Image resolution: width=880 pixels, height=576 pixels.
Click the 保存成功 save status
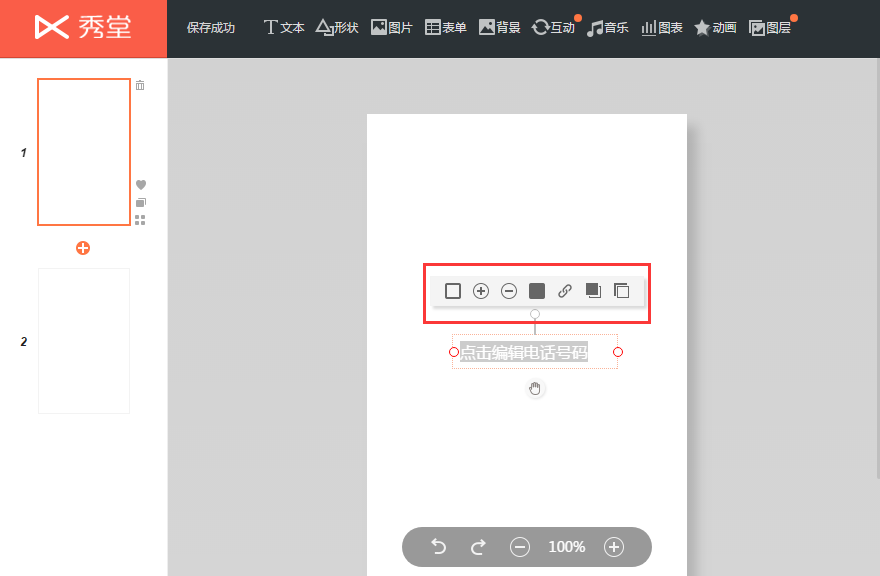[x=211, y=28]
